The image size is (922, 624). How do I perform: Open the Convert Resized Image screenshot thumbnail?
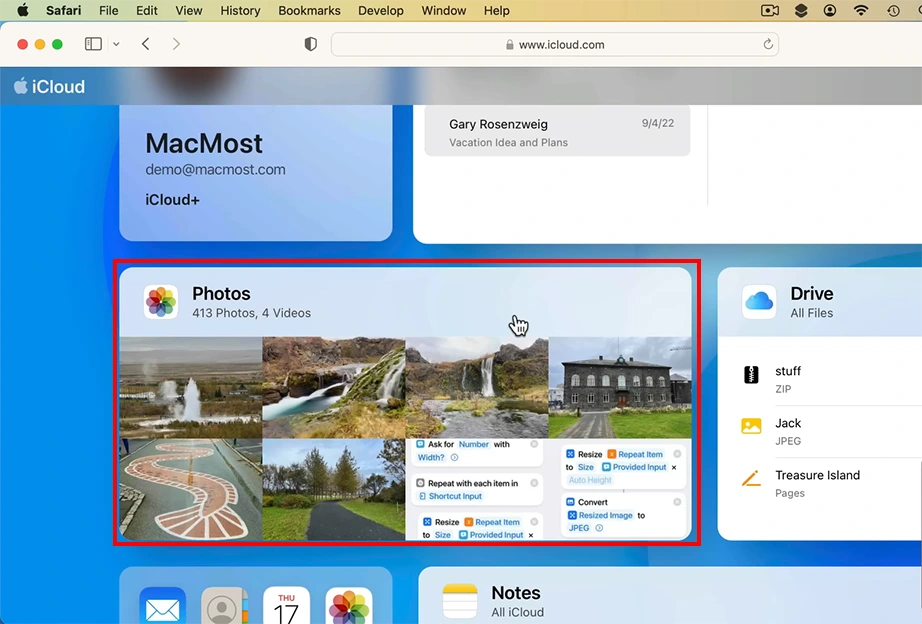click(620, 489)
